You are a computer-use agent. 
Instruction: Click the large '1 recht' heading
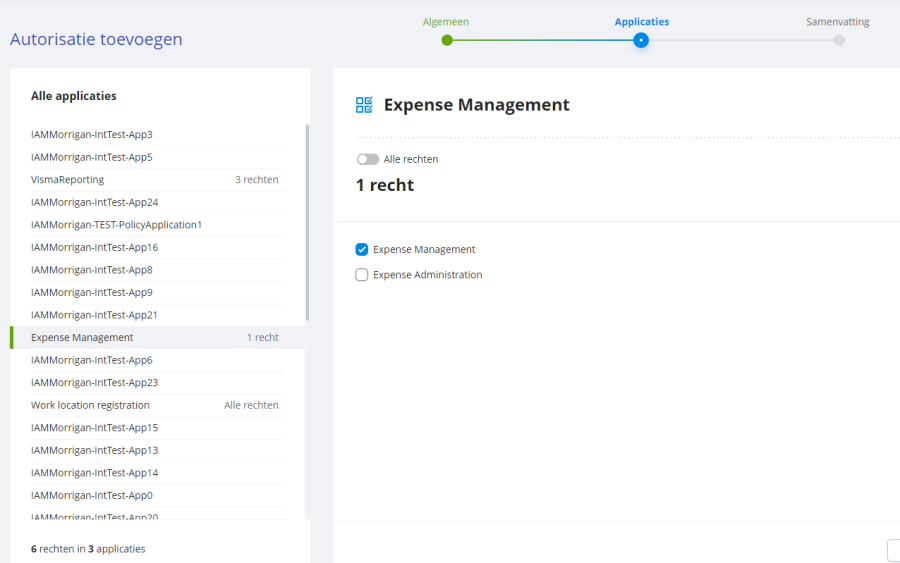[385, 185]
